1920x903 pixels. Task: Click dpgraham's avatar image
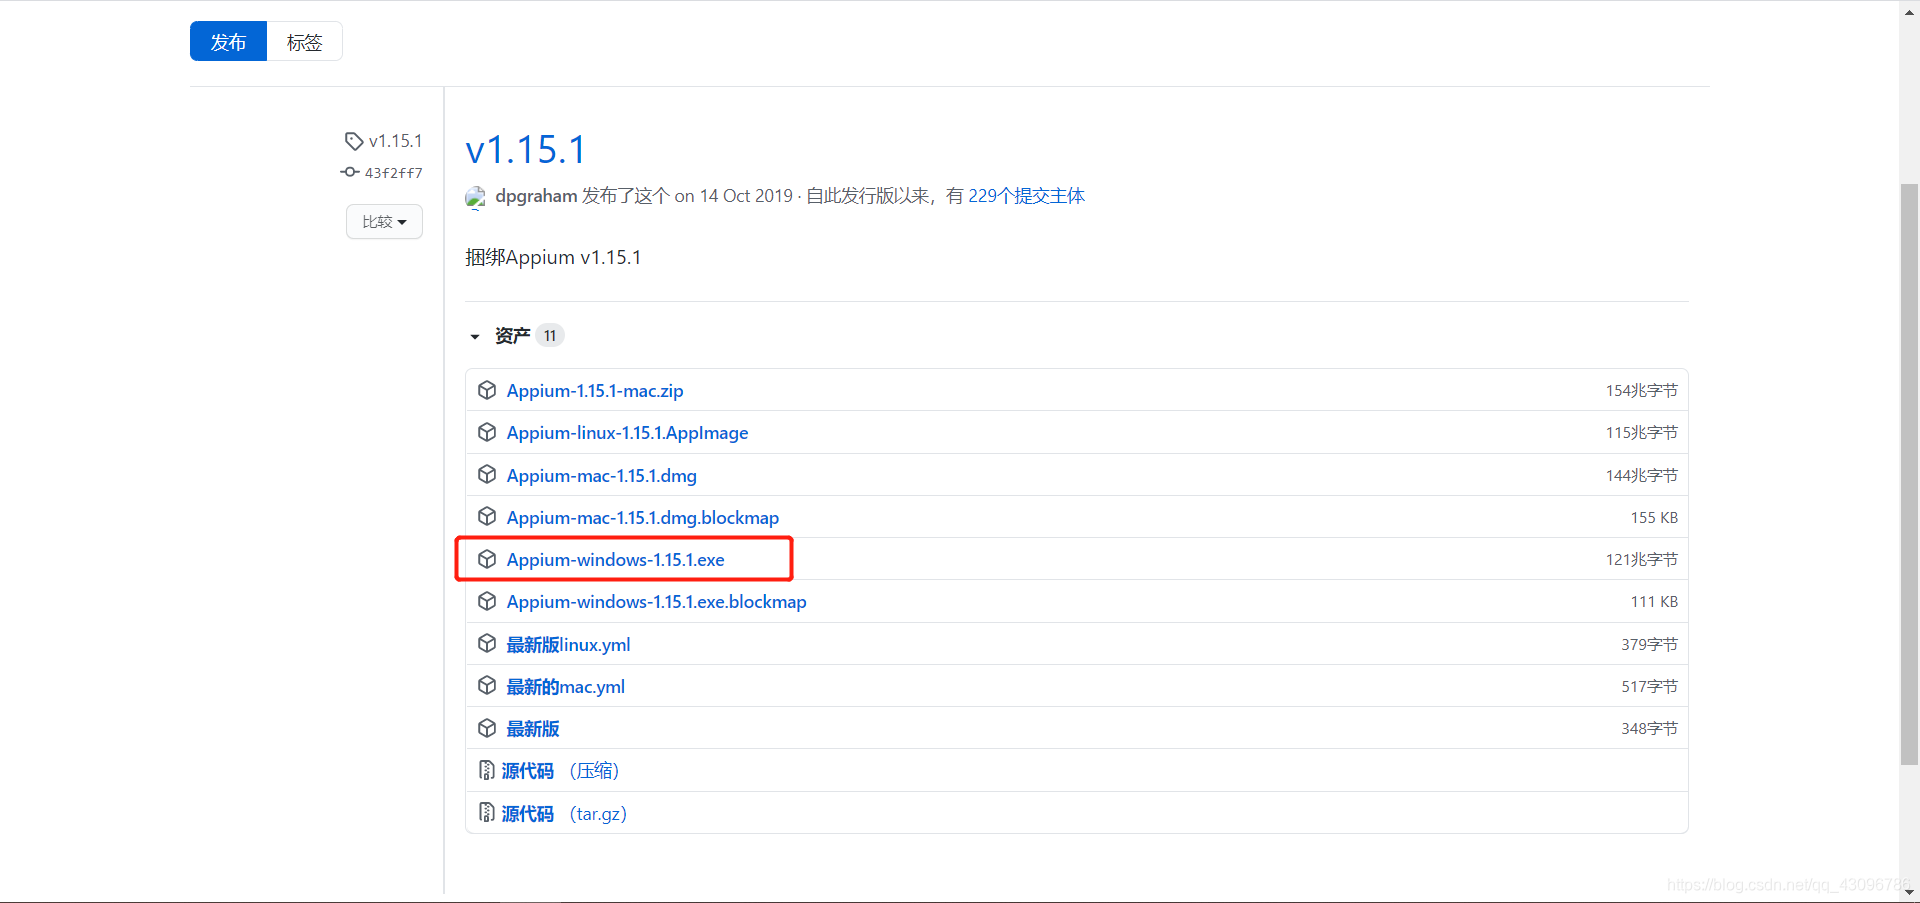476,197
